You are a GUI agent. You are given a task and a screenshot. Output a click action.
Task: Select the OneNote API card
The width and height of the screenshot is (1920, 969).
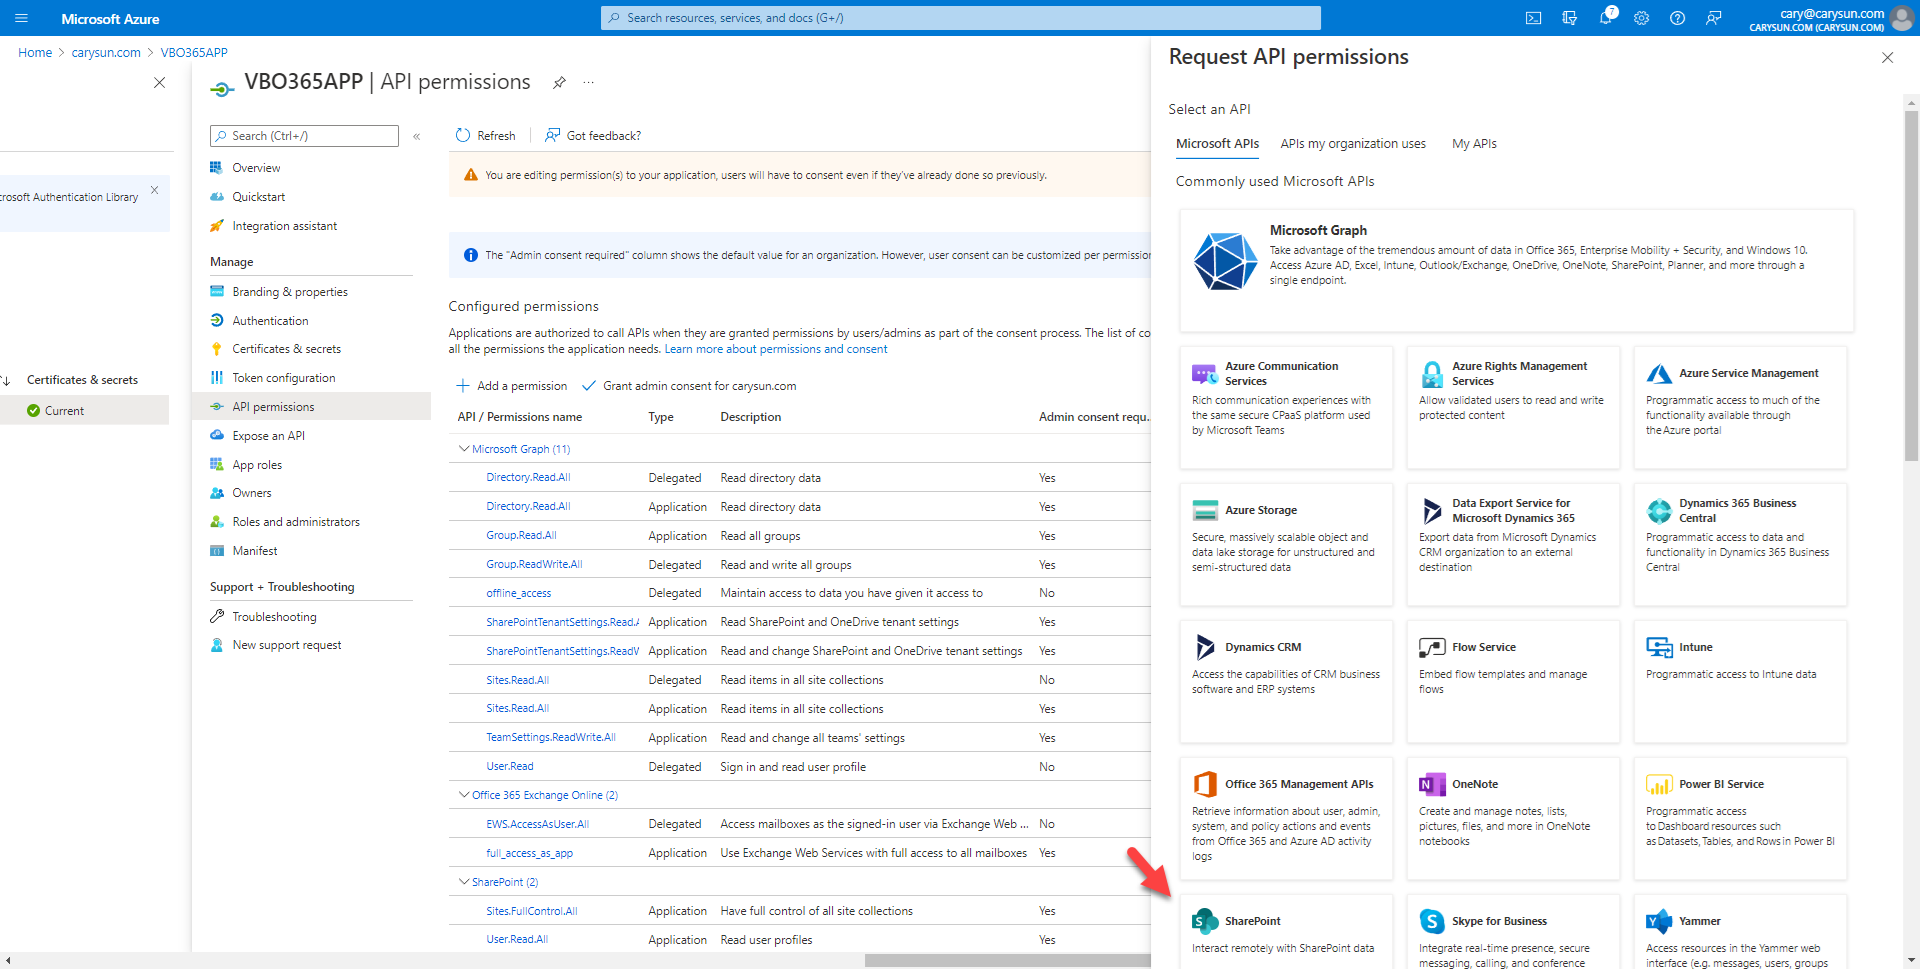pyautogui.click(x=1513, y=818)
